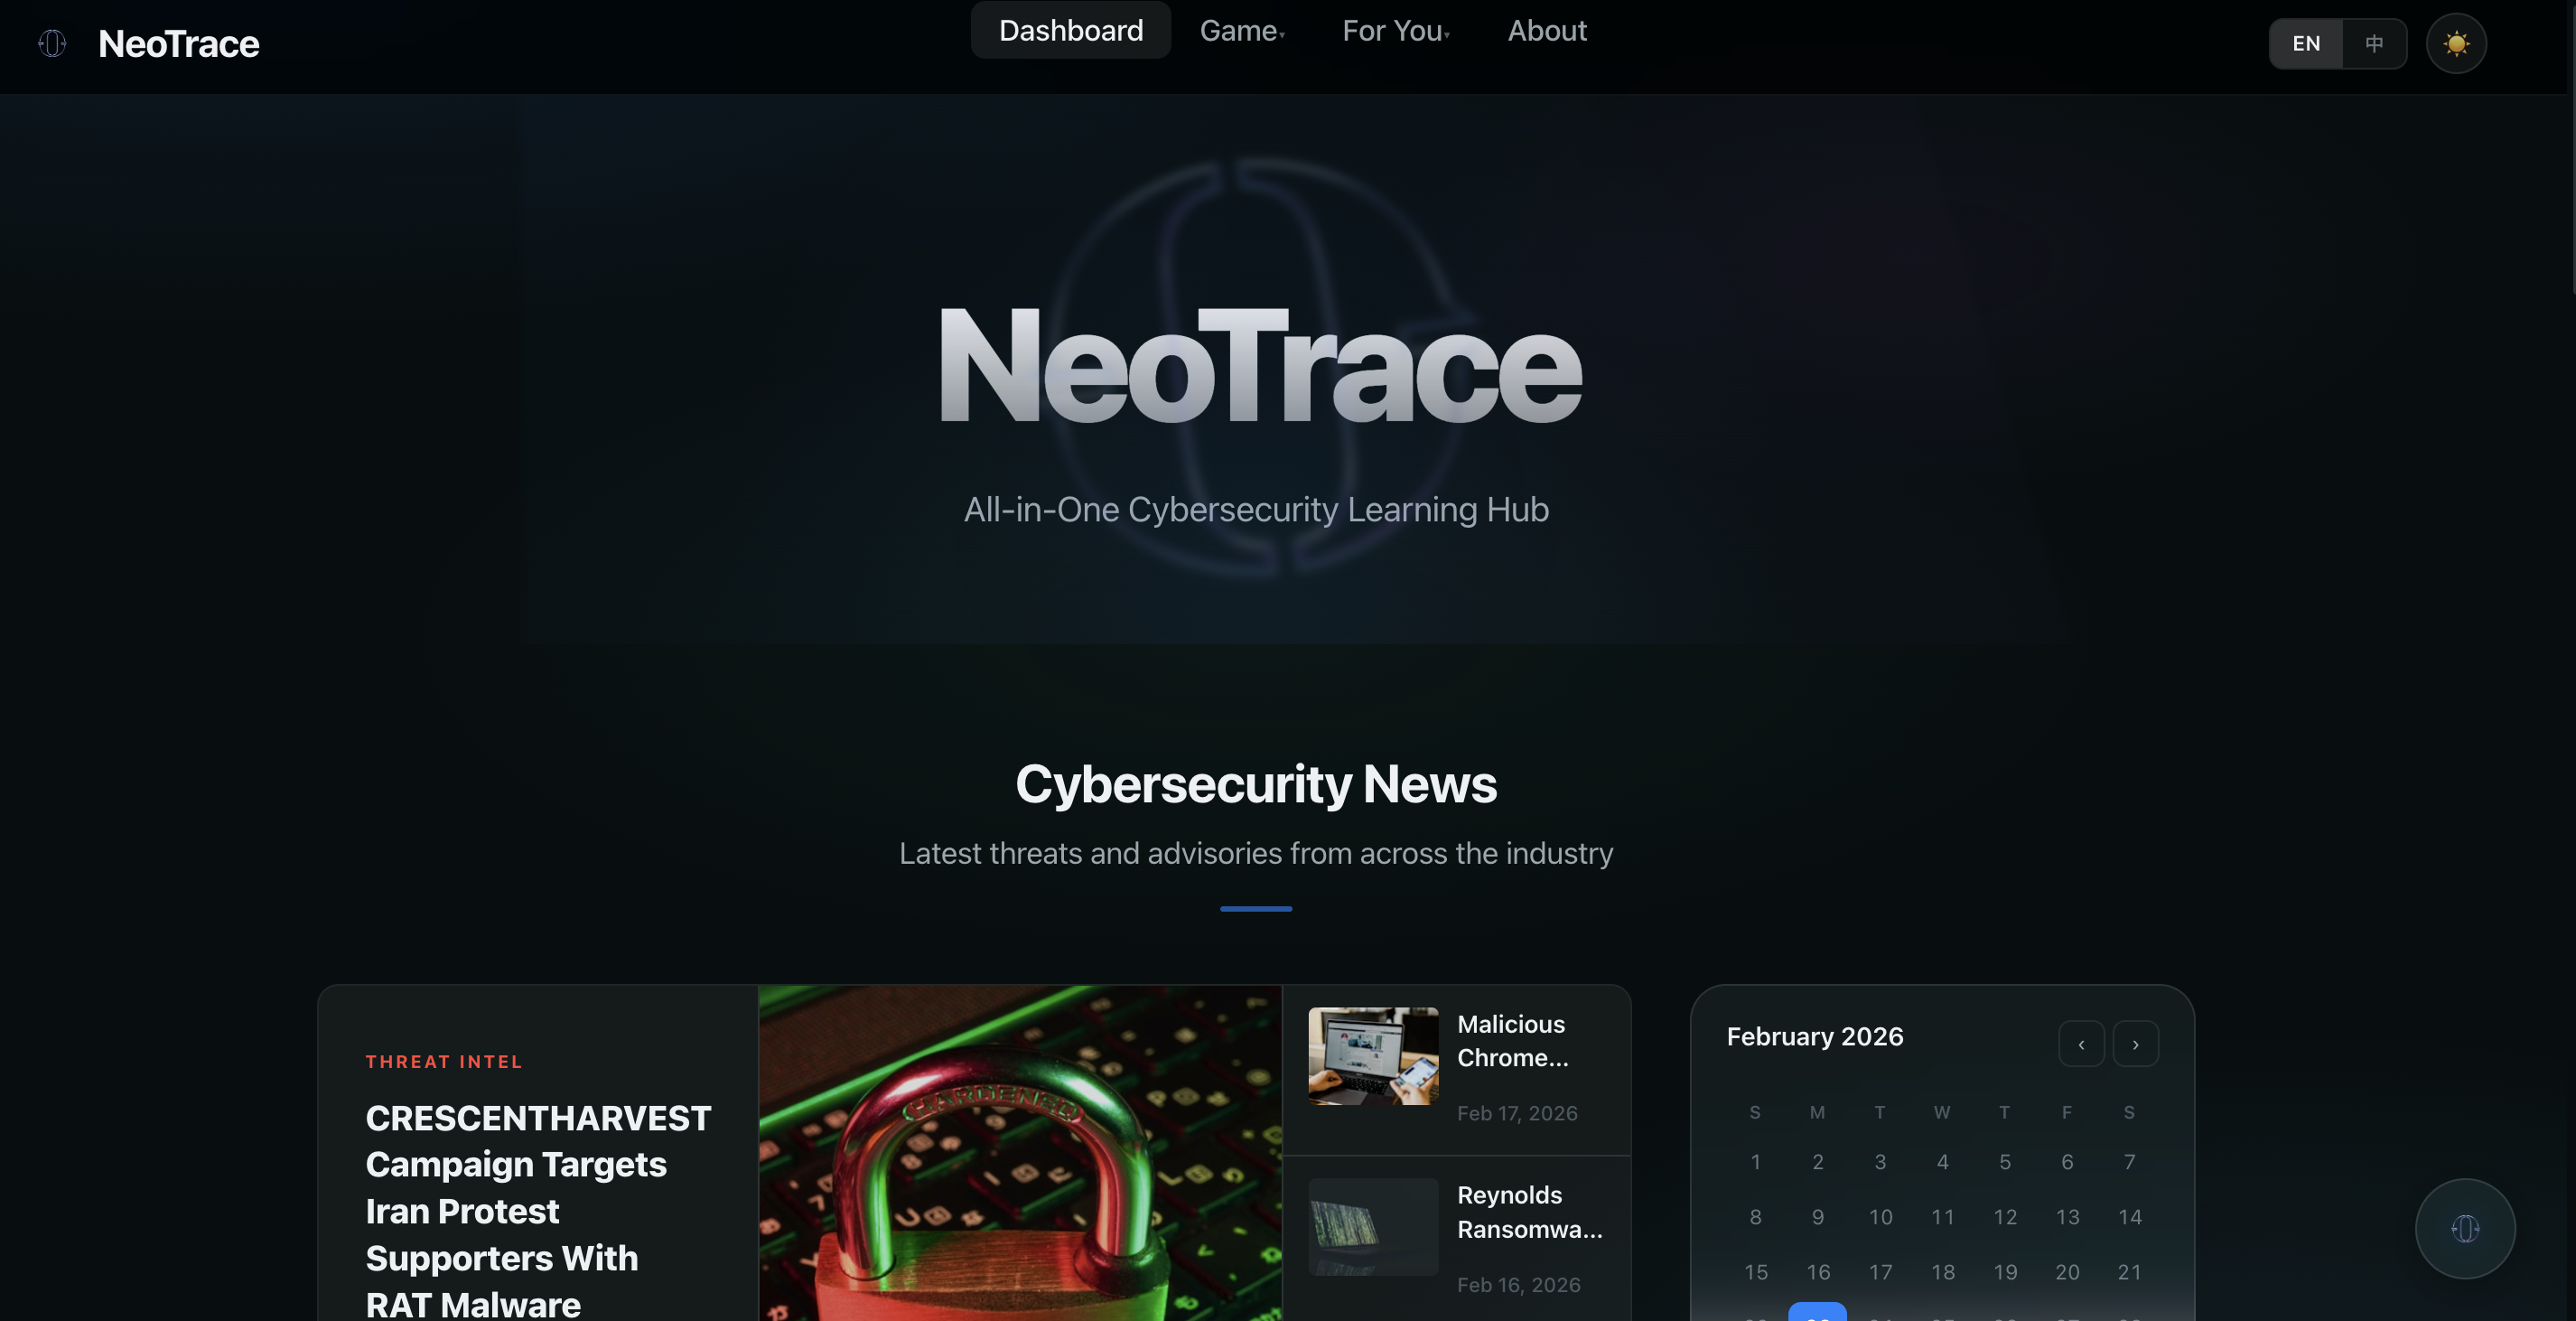Go to next month in calendar
The image size is (2576, 1321).
2135,1044
